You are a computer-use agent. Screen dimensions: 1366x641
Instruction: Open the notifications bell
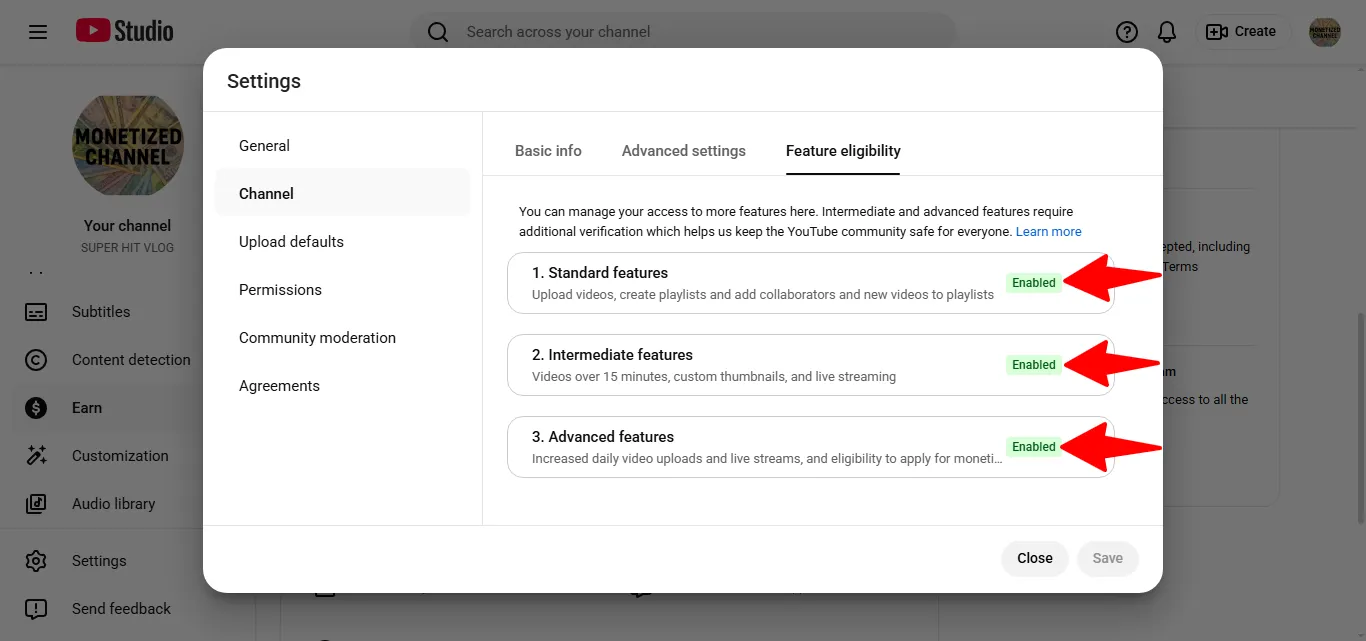[1167, 32]
